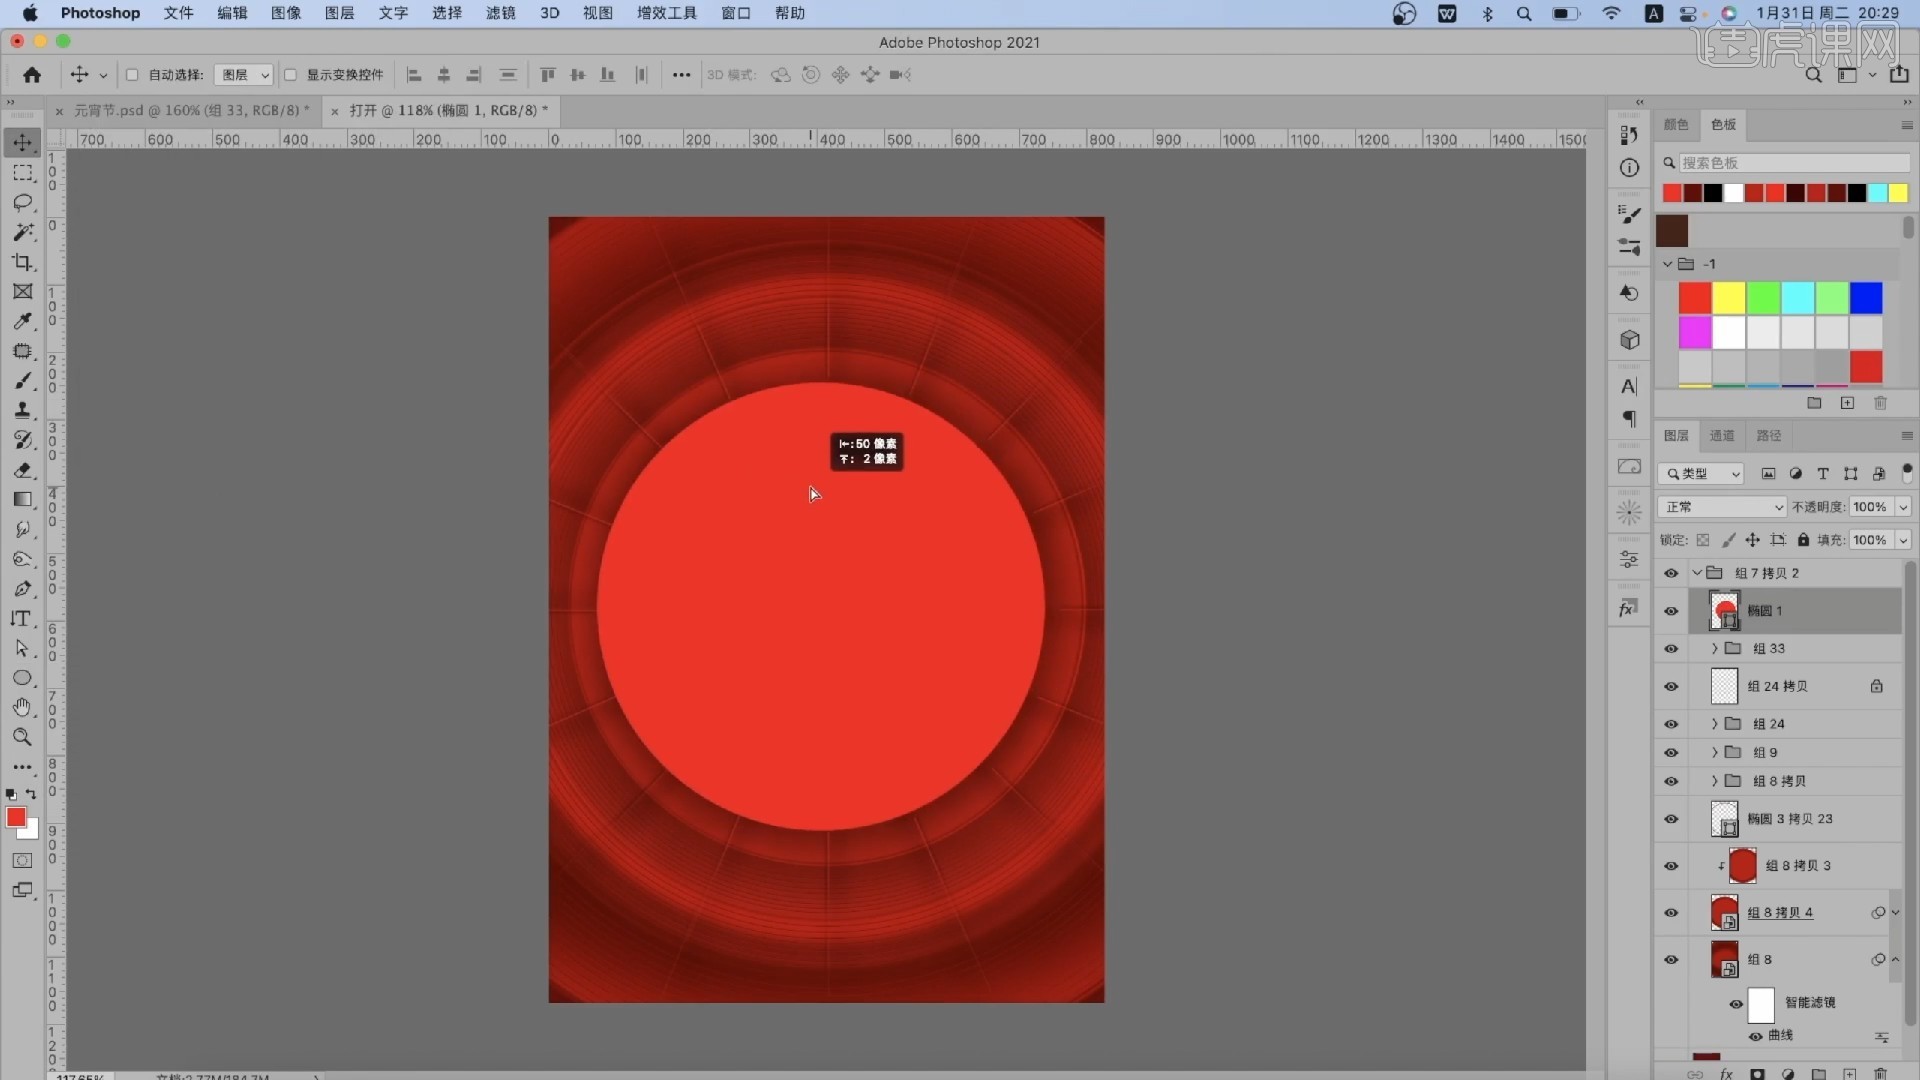This screenshot has height=1080, width=1920.
Task: Select the Brush tool
Action: click(x=22, y=381)
